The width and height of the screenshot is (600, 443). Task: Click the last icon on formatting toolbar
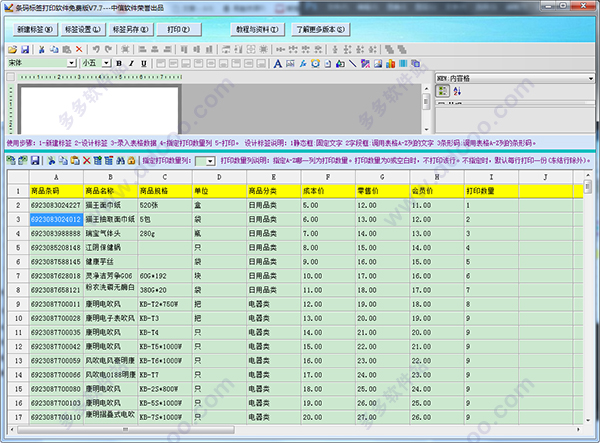(x=416, y=64)
